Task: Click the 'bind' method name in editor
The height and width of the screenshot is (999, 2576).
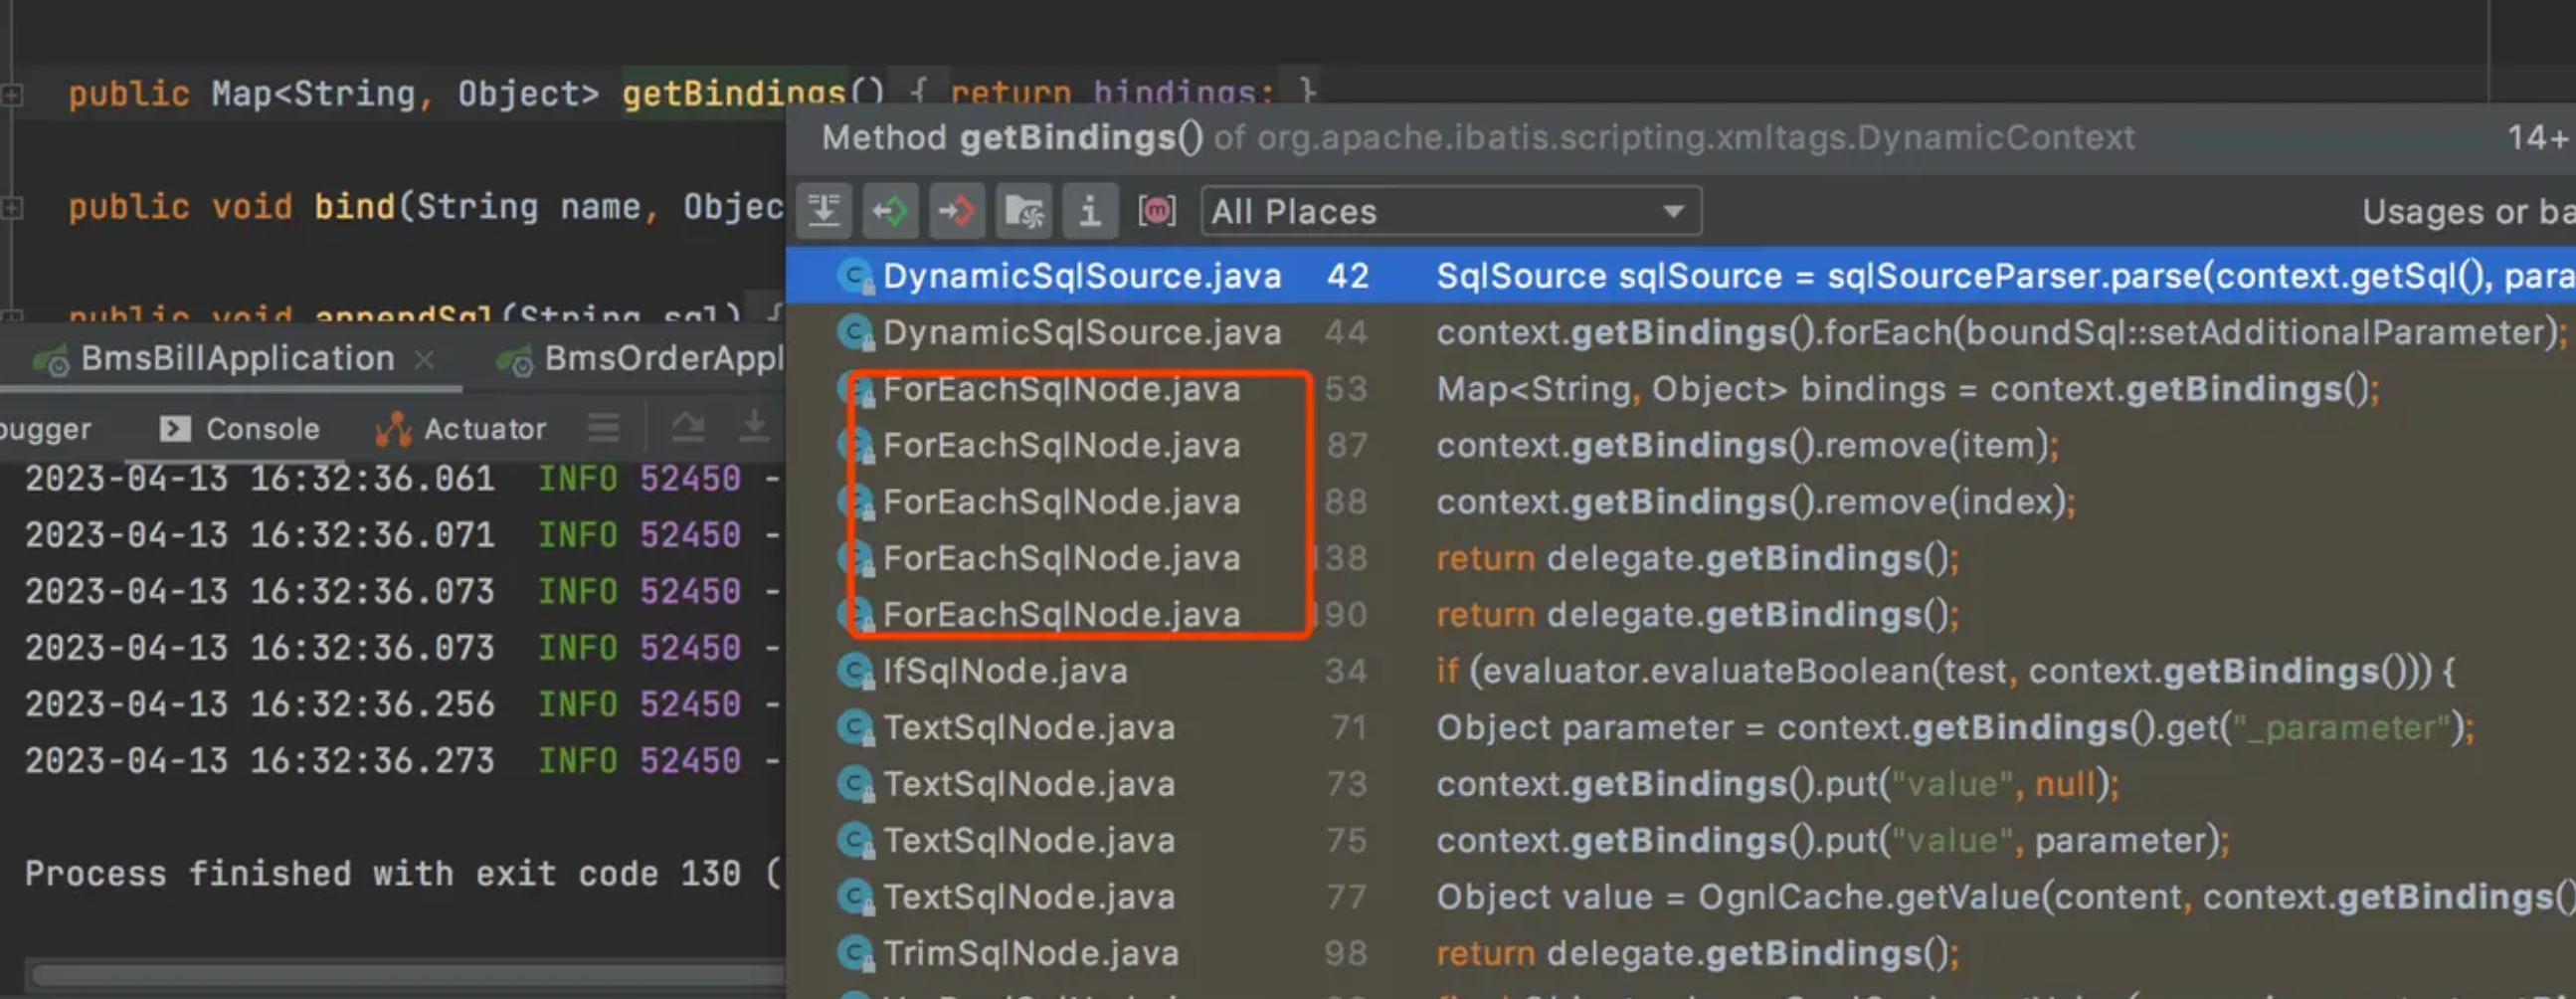Action: click(x=354, y=207)
